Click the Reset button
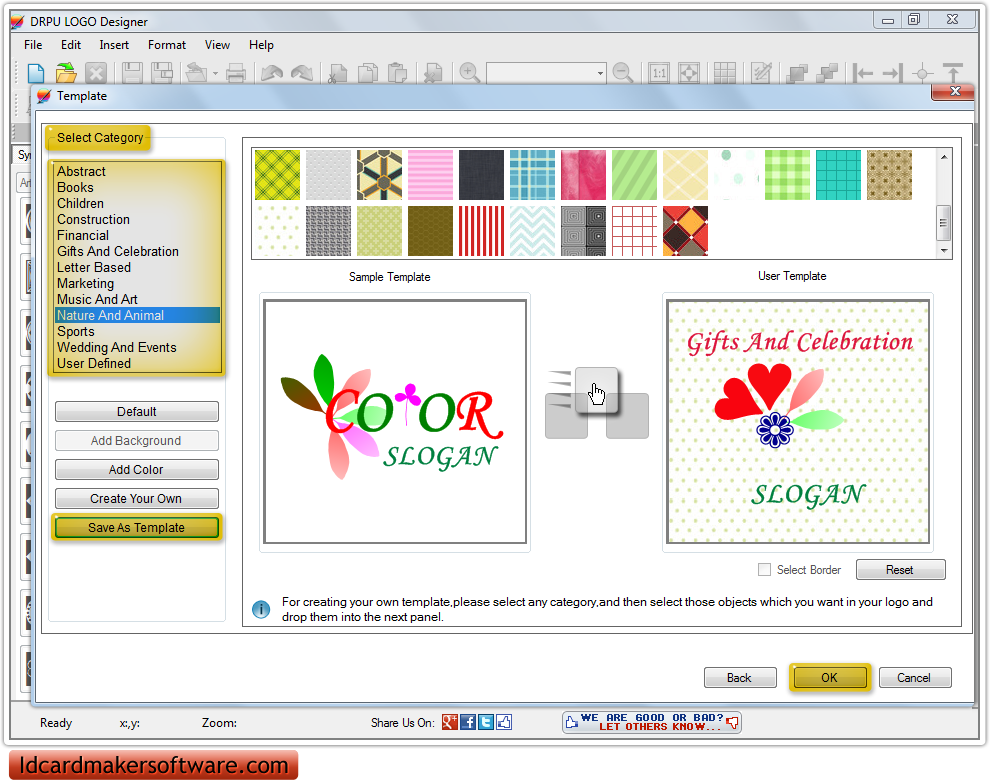The width and height of the screenshot is (990, 780). (899, 570)
